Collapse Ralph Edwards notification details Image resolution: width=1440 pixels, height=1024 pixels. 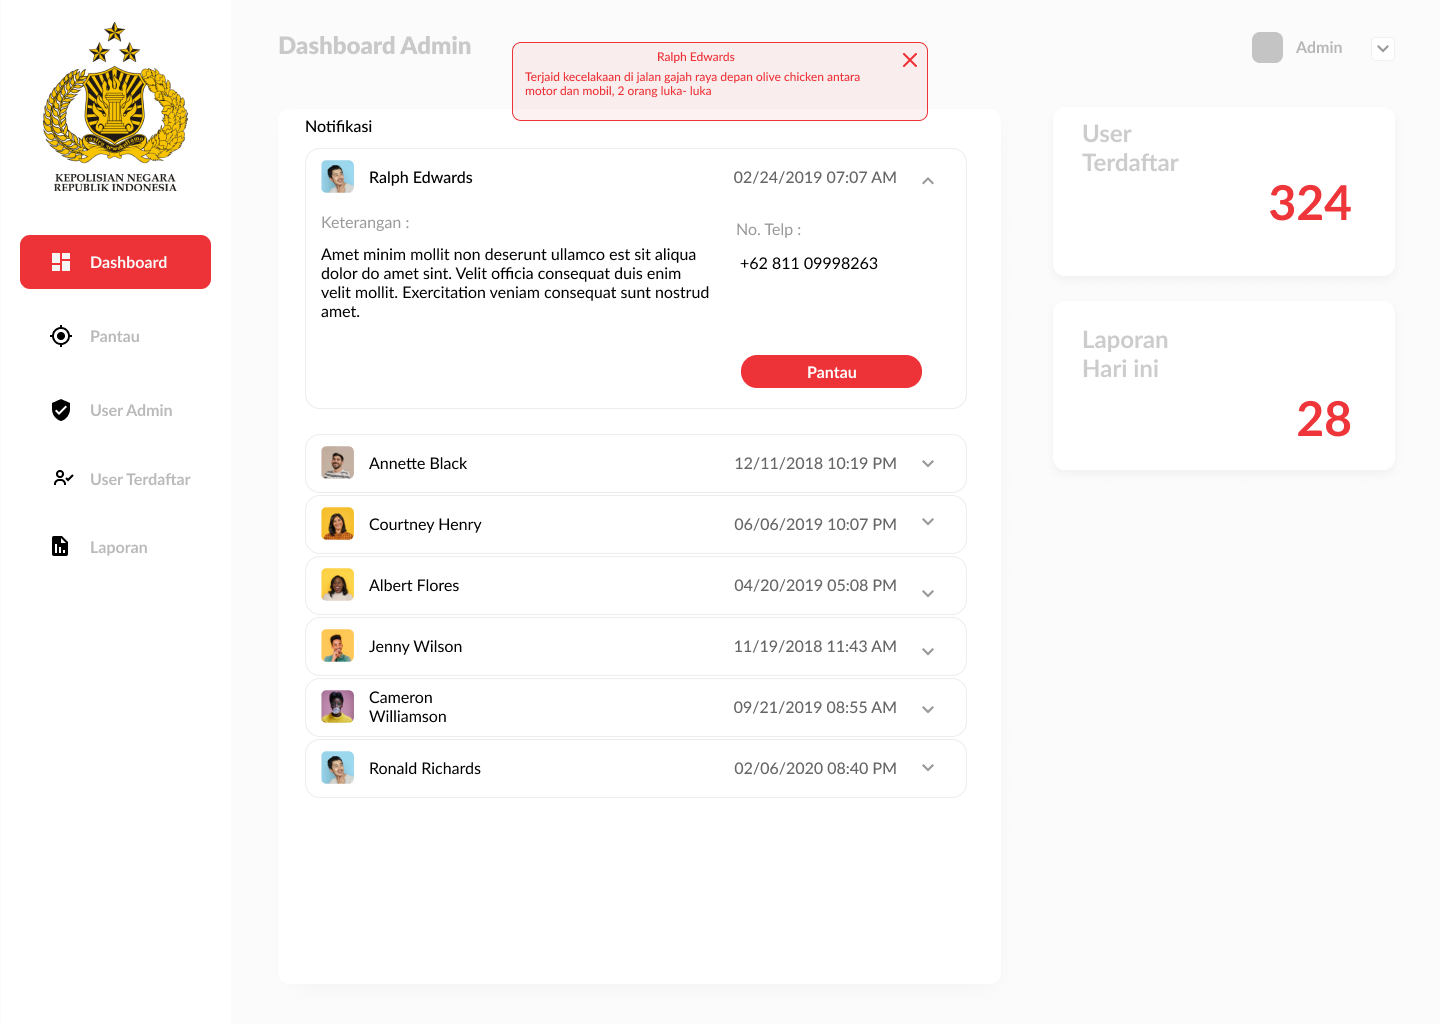pyautogui.click(x=928, y=181)
